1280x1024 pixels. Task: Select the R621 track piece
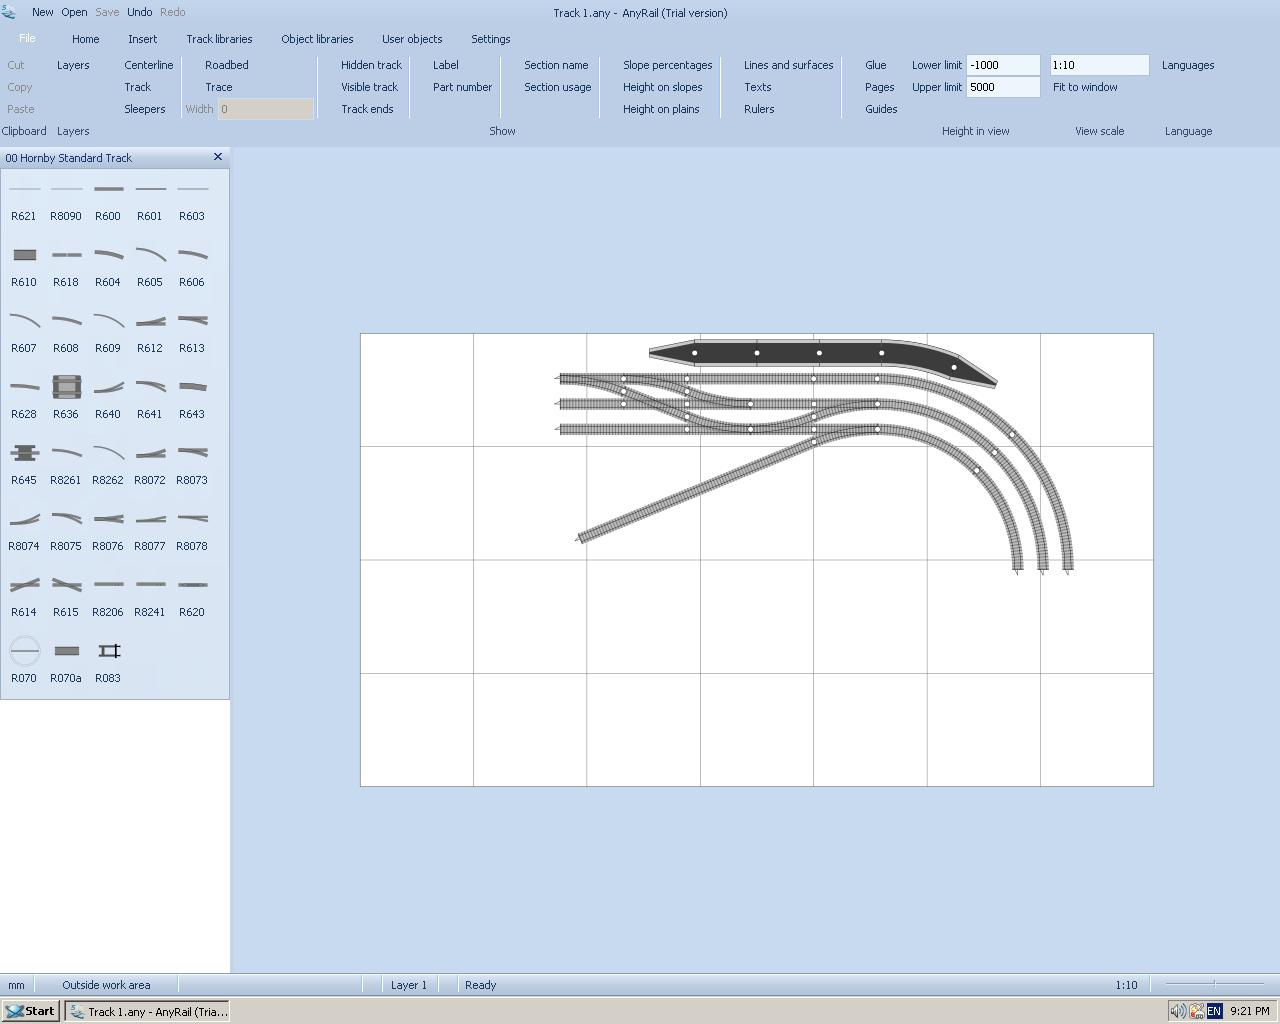(24, 199)
